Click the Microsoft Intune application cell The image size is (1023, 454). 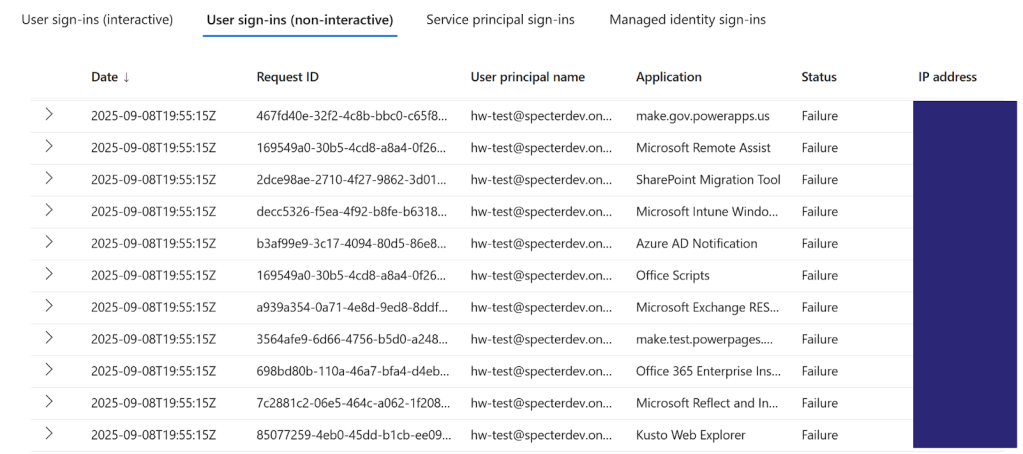[x=708, y=212]
